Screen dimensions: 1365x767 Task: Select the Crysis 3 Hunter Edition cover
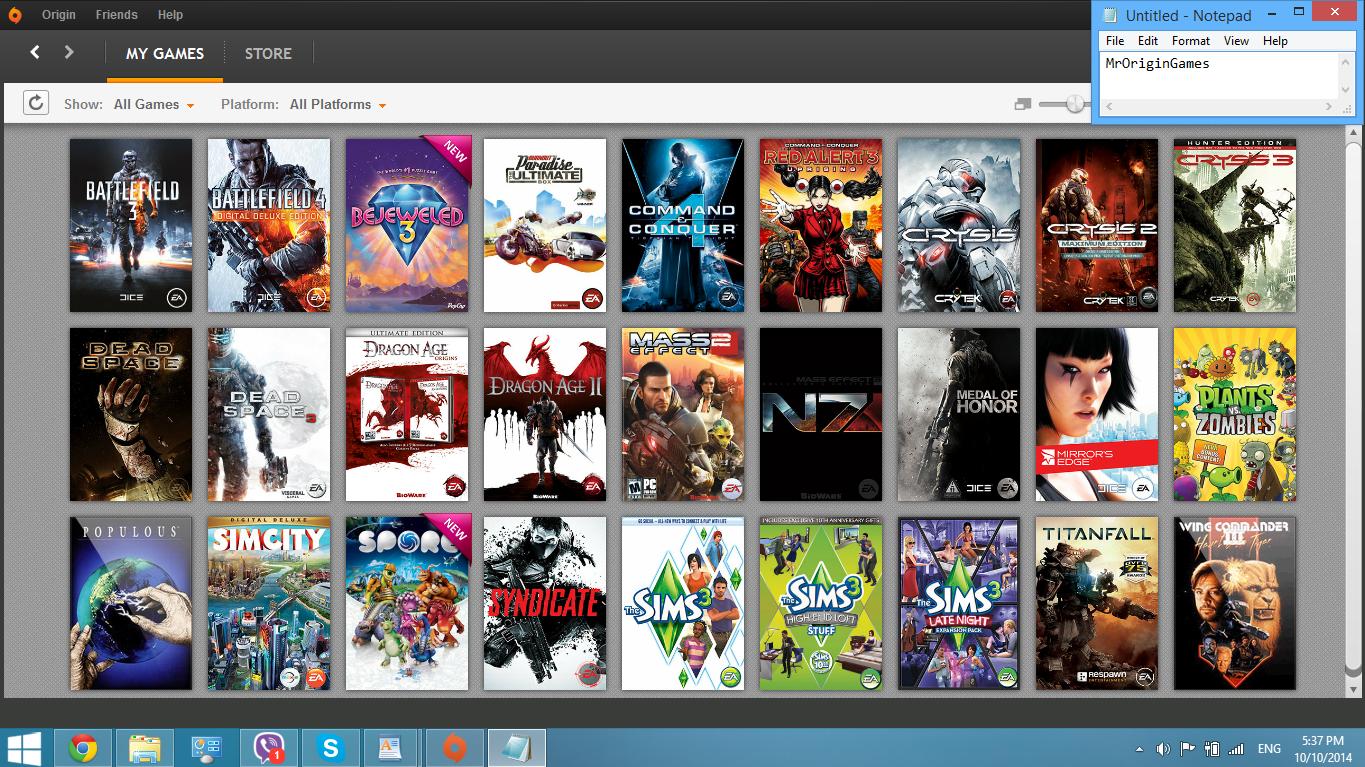tap(1235, 225)
